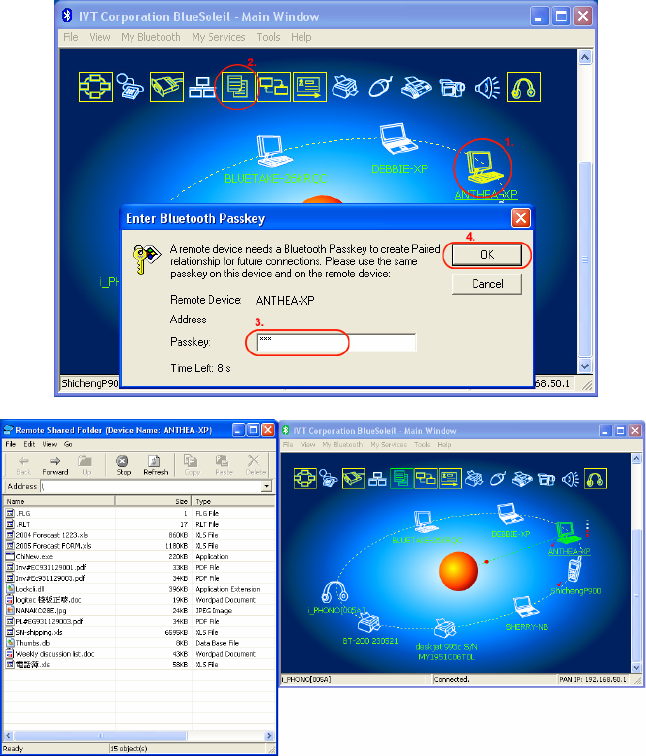Screen dimensions: 646x756
Task: Select file 2005 Forecast FORM.xls
Action: point(48,546)
